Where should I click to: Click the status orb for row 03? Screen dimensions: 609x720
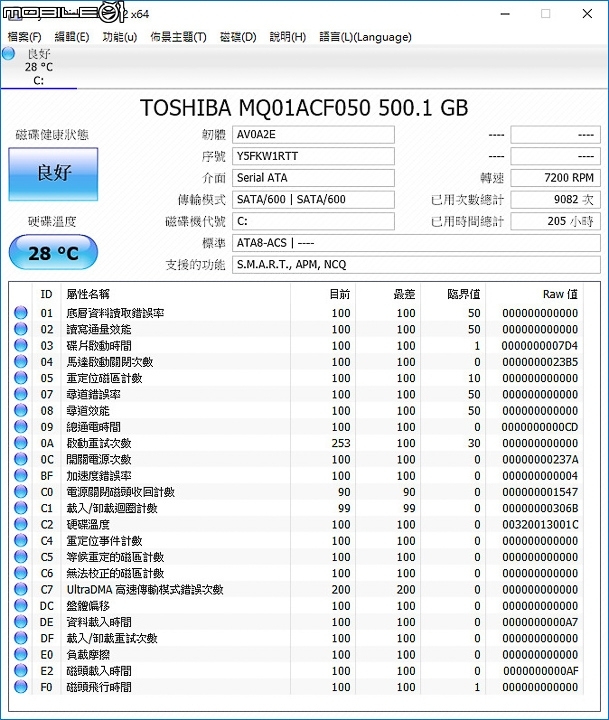pyautogui.click(x=21, y=345)
